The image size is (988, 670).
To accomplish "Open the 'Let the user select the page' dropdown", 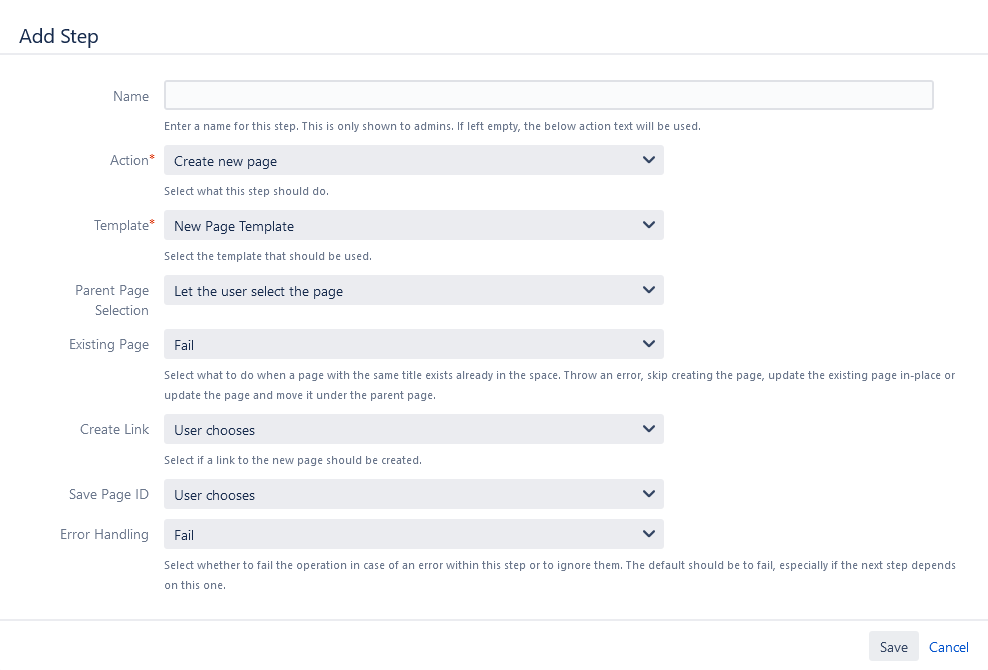I will point(400,291).
